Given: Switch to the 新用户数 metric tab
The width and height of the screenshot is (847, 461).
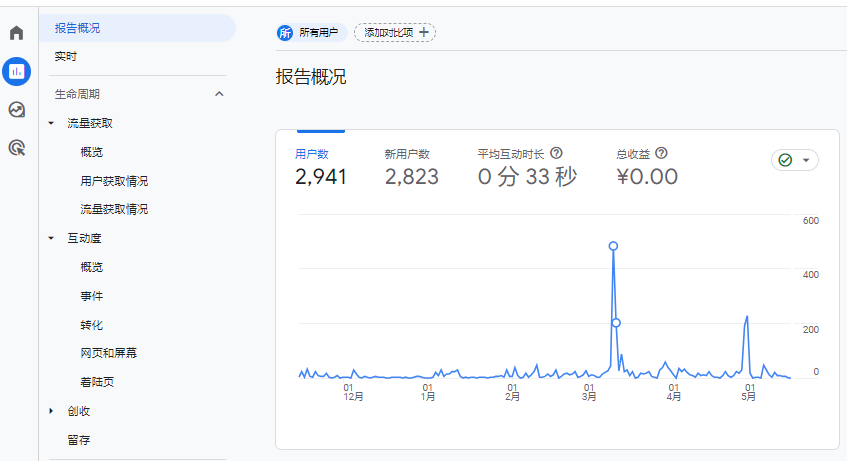Looking at the screenshot, I should pyautogui.click(x=411, y=167).
